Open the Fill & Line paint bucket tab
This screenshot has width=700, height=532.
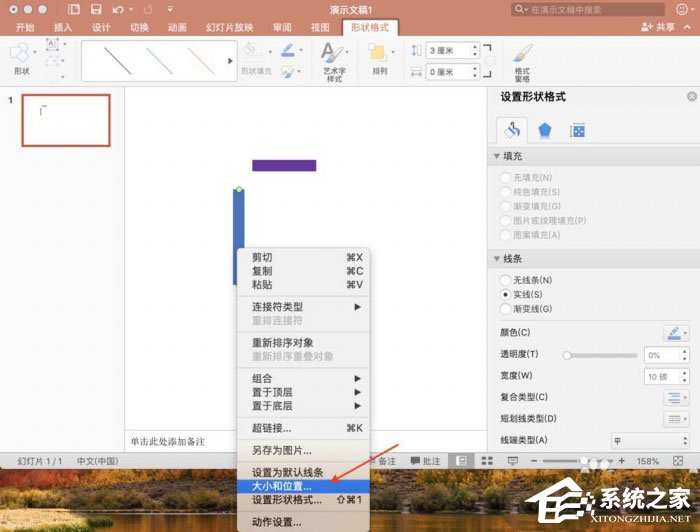512,130
